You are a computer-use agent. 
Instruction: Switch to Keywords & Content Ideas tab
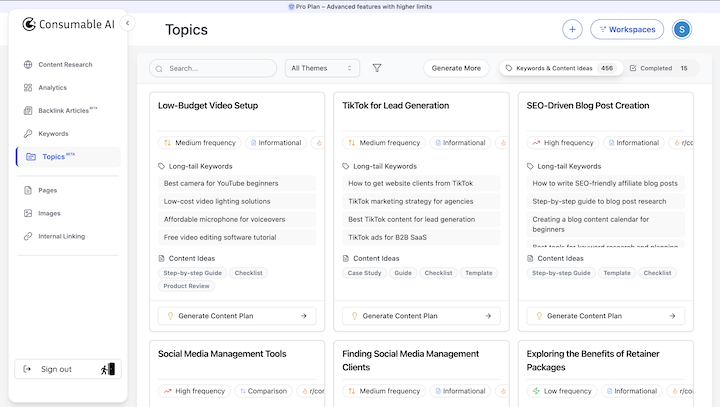point(560,68)
